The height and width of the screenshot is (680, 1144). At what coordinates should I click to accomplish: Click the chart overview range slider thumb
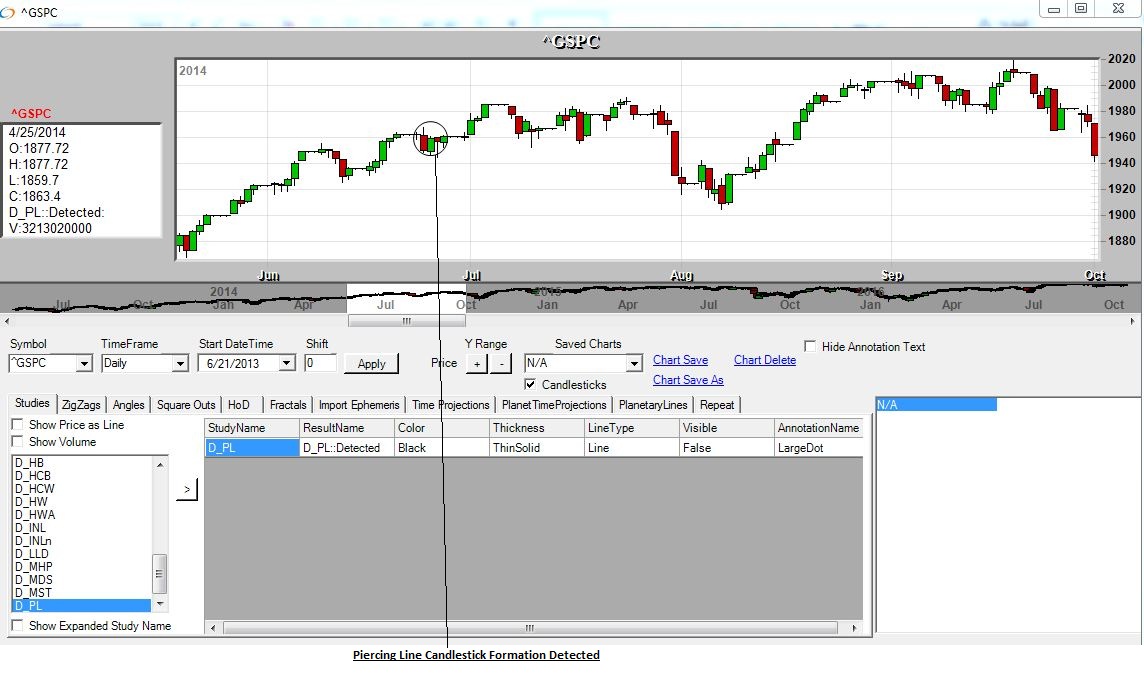406,321
